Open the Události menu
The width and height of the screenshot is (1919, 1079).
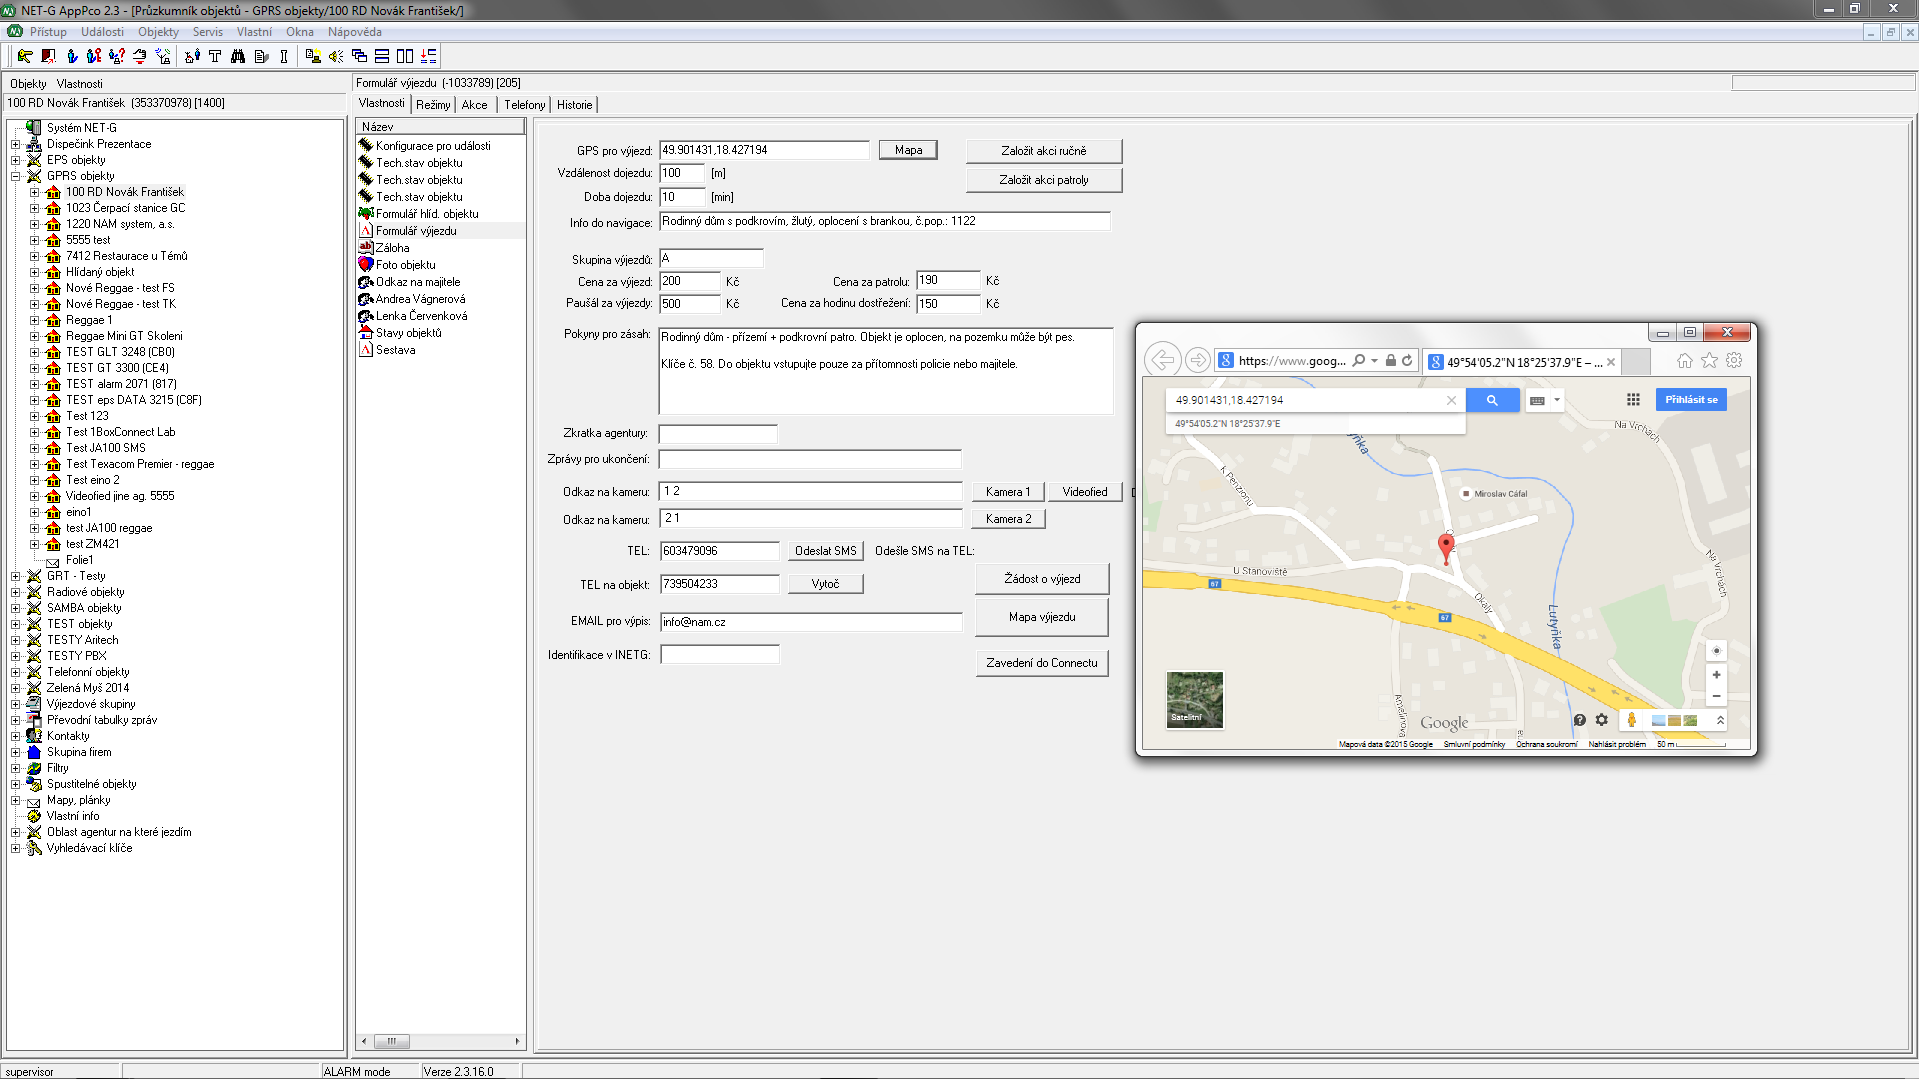102,32
